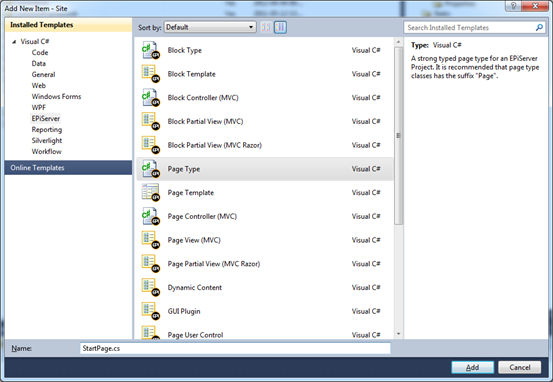Switch to small icons view

click(x=266, y=27)
